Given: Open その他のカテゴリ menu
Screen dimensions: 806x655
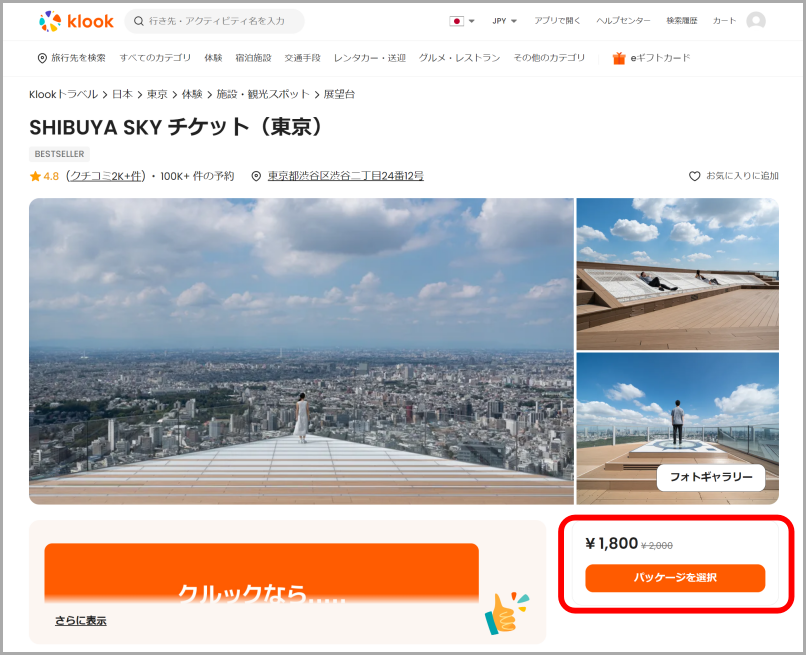Looking at the screenshot, I should pyautogui.click(x=549, y=58).
